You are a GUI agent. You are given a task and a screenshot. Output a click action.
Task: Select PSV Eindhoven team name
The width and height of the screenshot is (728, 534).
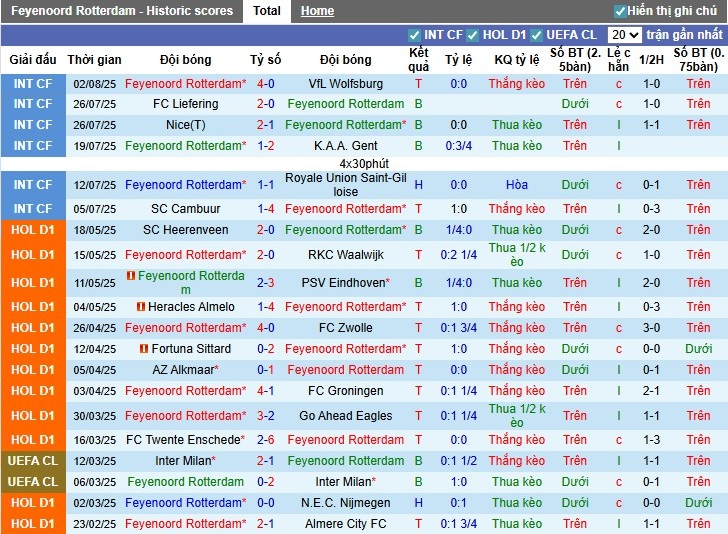(x=345, y=283)
